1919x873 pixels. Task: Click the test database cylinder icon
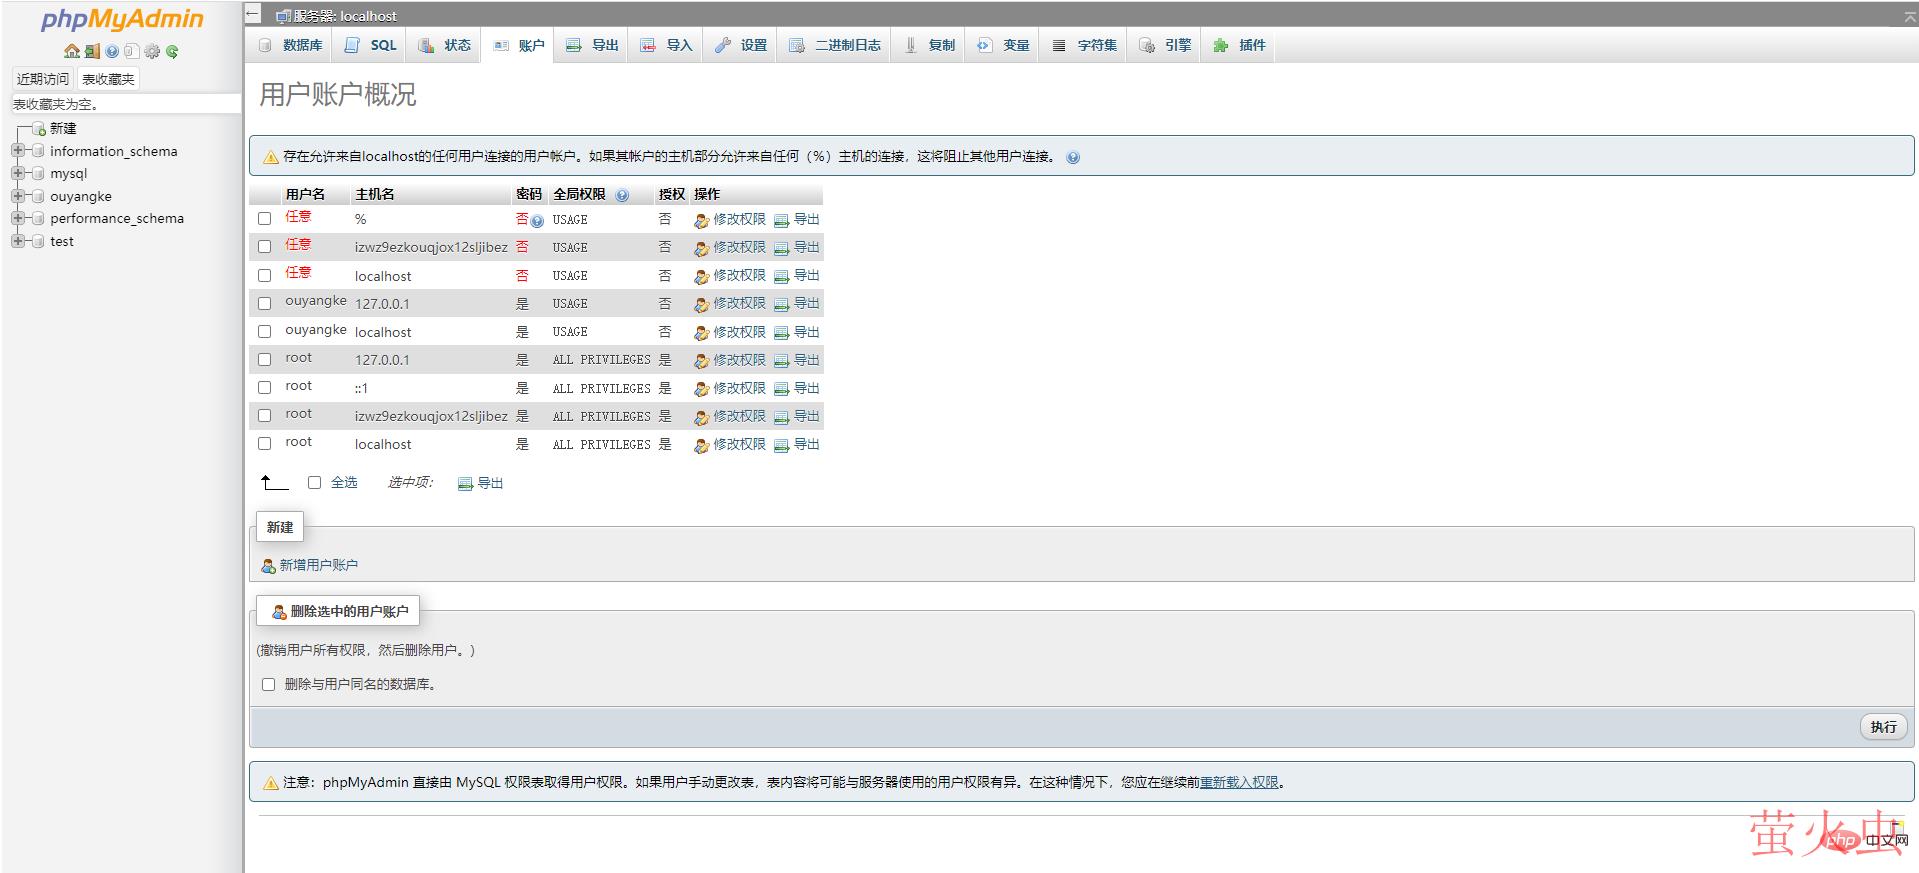click(39, 242)
